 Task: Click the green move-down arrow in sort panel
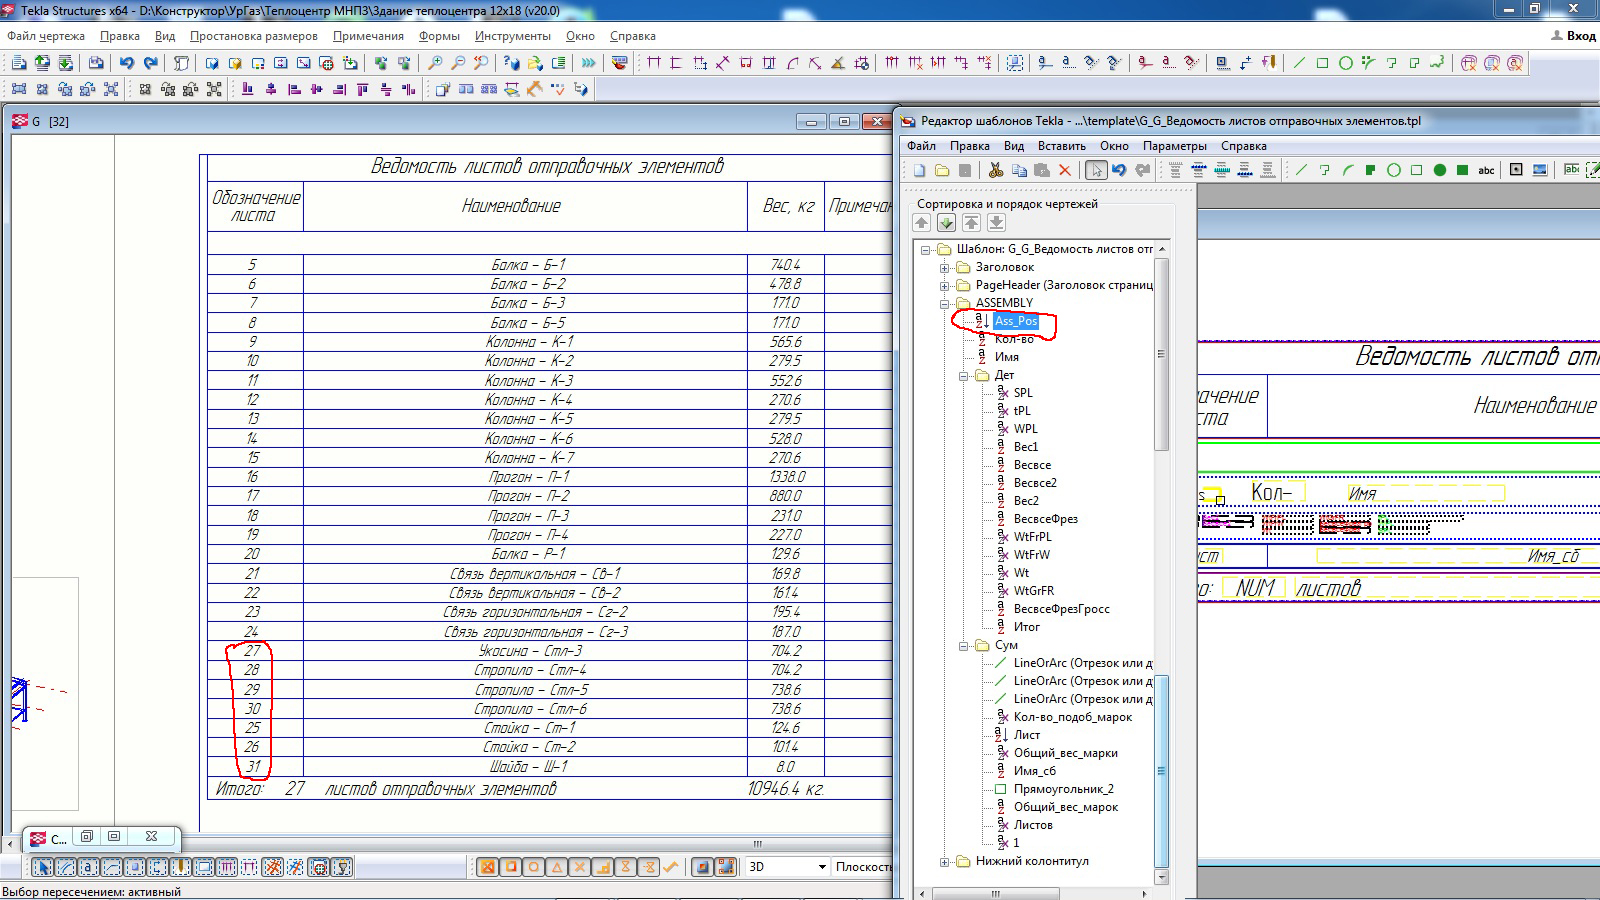click(x=946, y=223)
